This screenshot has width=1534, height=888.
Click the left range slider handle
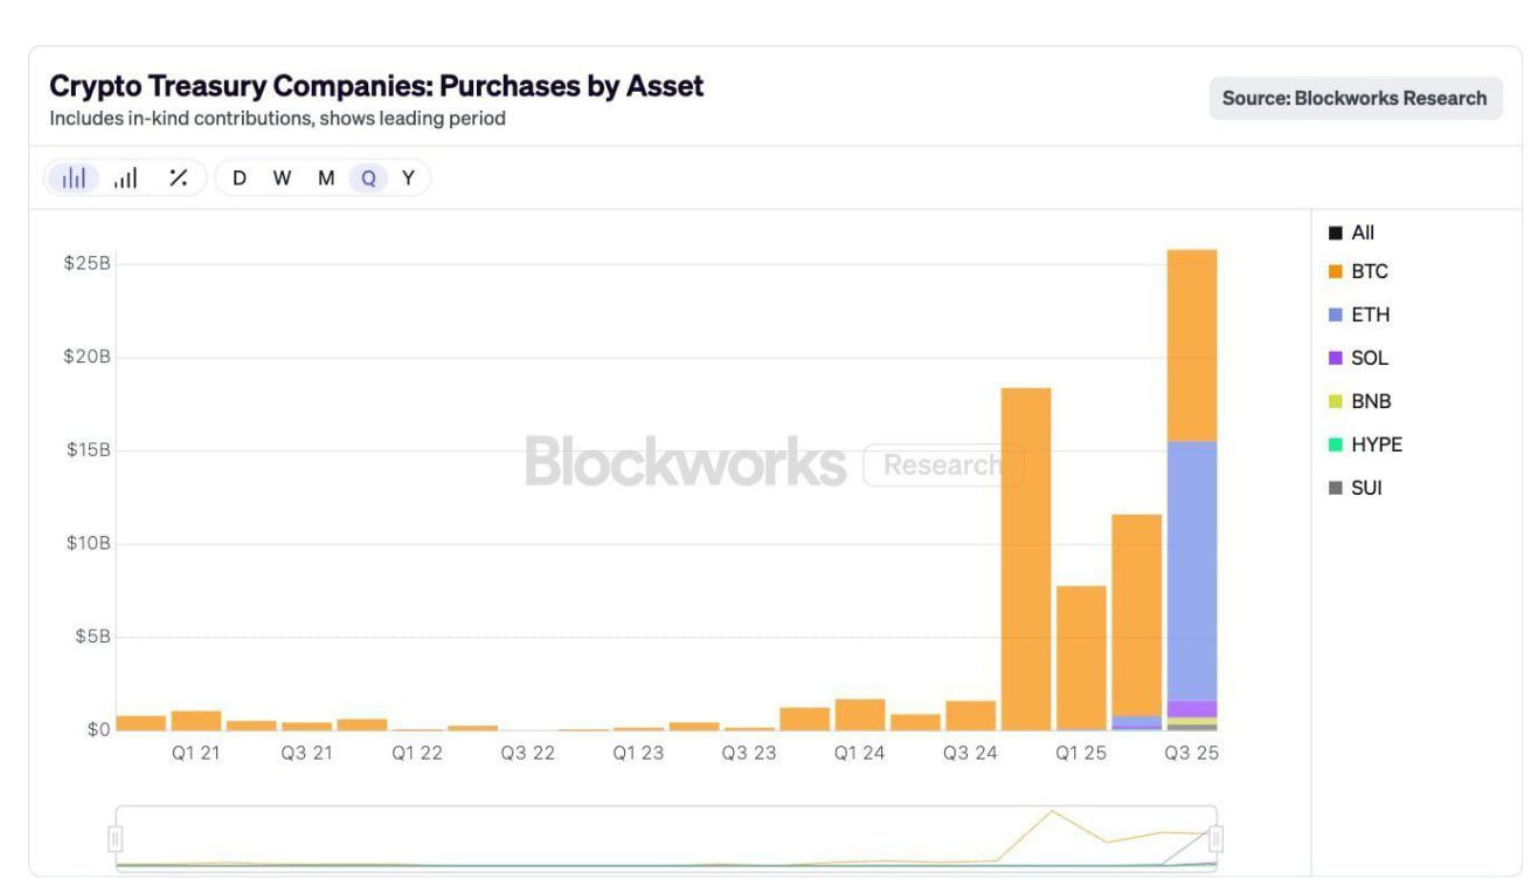click(116, 838)
